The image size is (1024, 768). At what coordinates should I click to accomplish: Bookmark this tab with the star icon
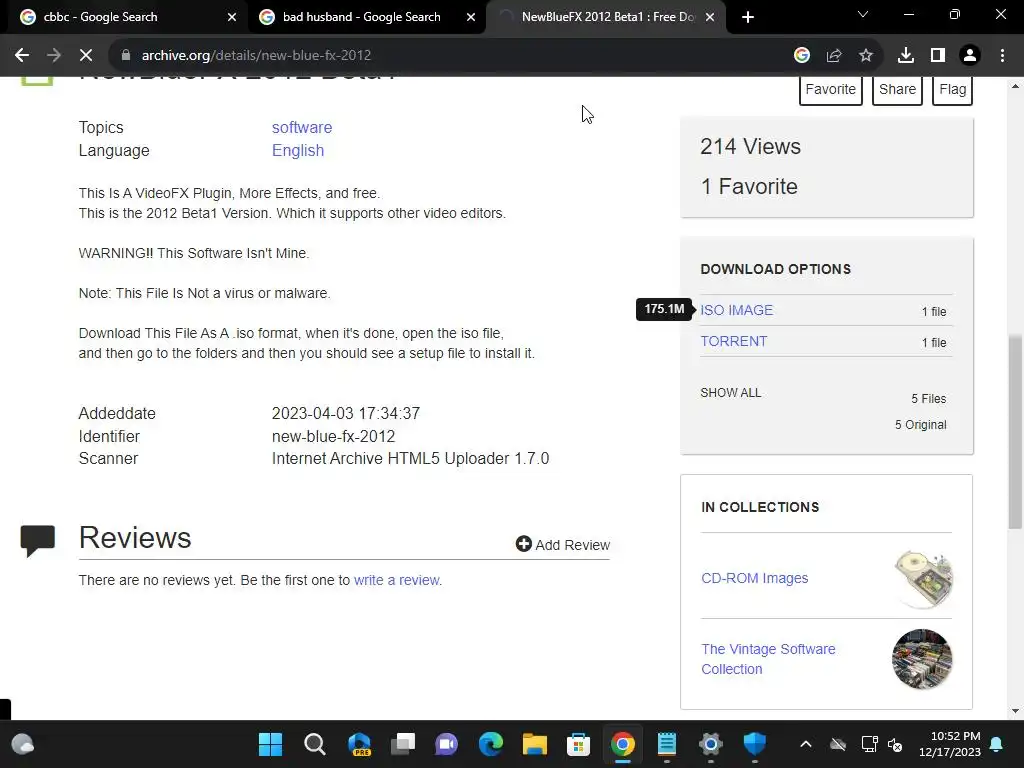coord(866,56)
